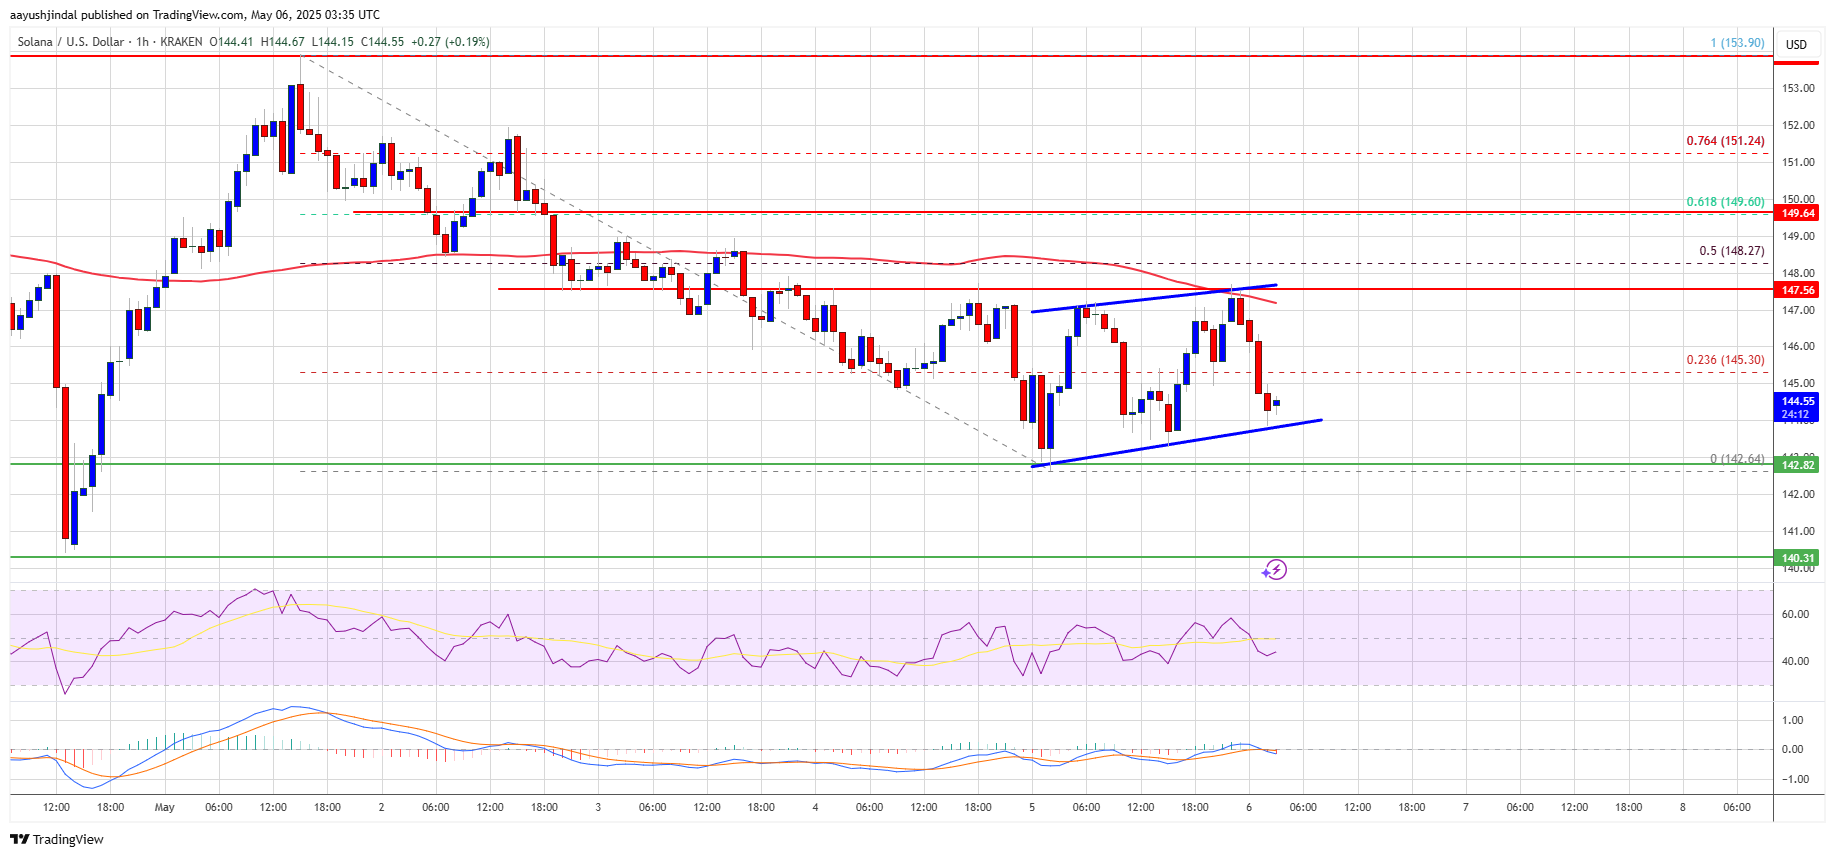Click the MACD 1.00 scale label
1835x857 pixels.
coord(1793,720)
